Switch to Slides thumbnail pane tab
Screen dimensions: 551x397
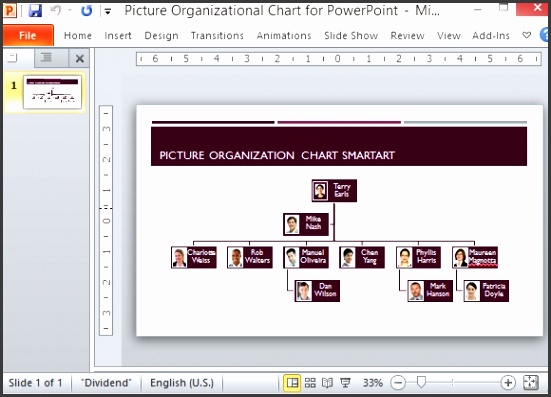(18, 58)
